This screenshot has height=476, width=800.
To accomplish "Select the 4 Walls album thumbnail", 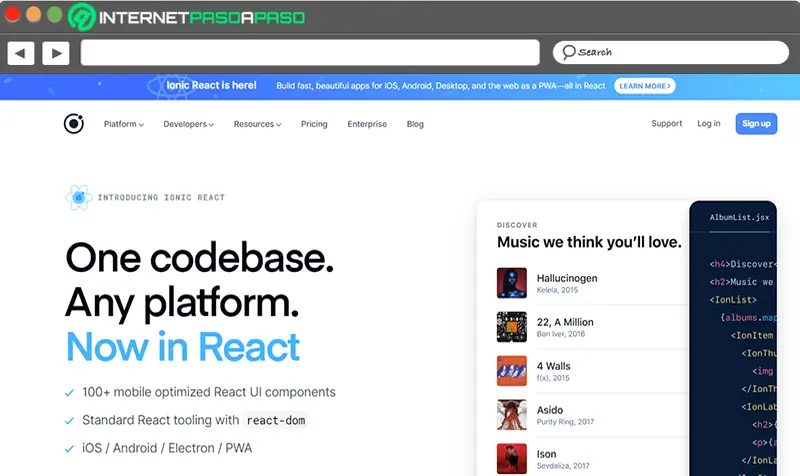I will (512, 370).
